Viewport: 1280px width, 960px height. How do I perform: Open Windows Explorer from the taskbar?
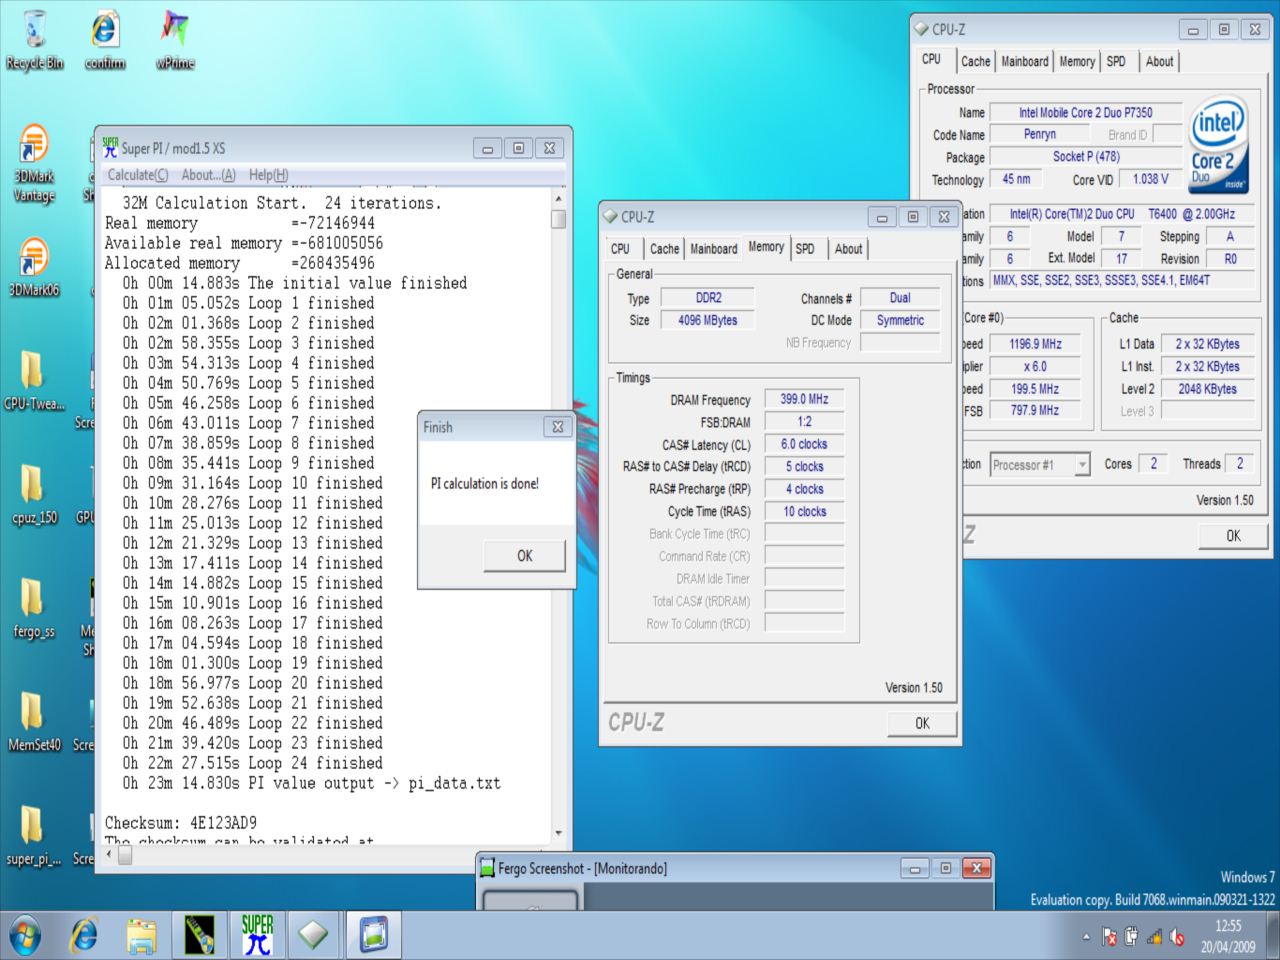pos(142,936)
